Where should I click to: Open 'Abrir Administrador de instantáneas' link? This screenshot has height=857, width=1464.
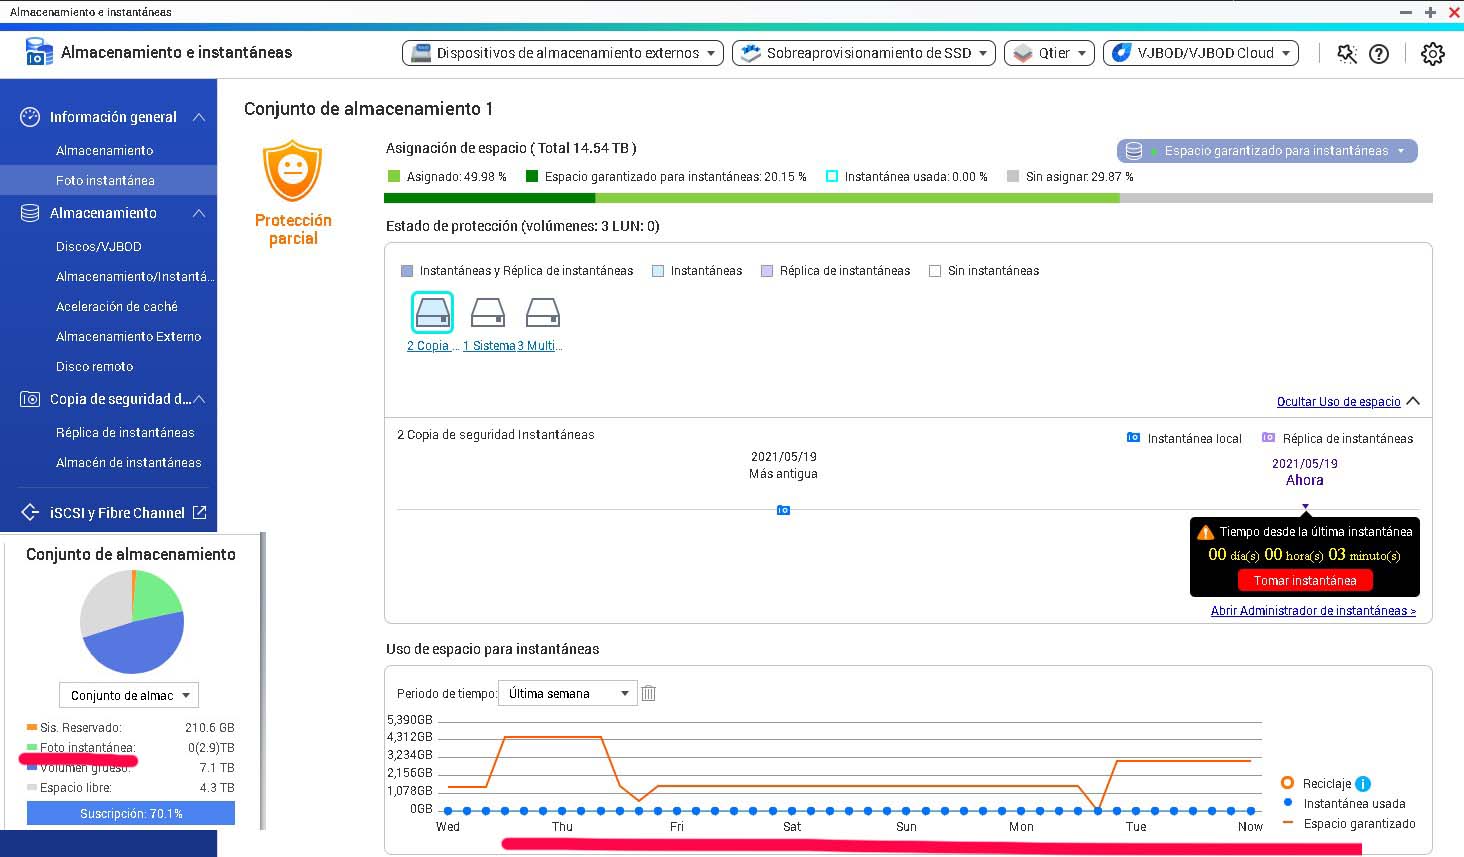(x=1312, y=610)
